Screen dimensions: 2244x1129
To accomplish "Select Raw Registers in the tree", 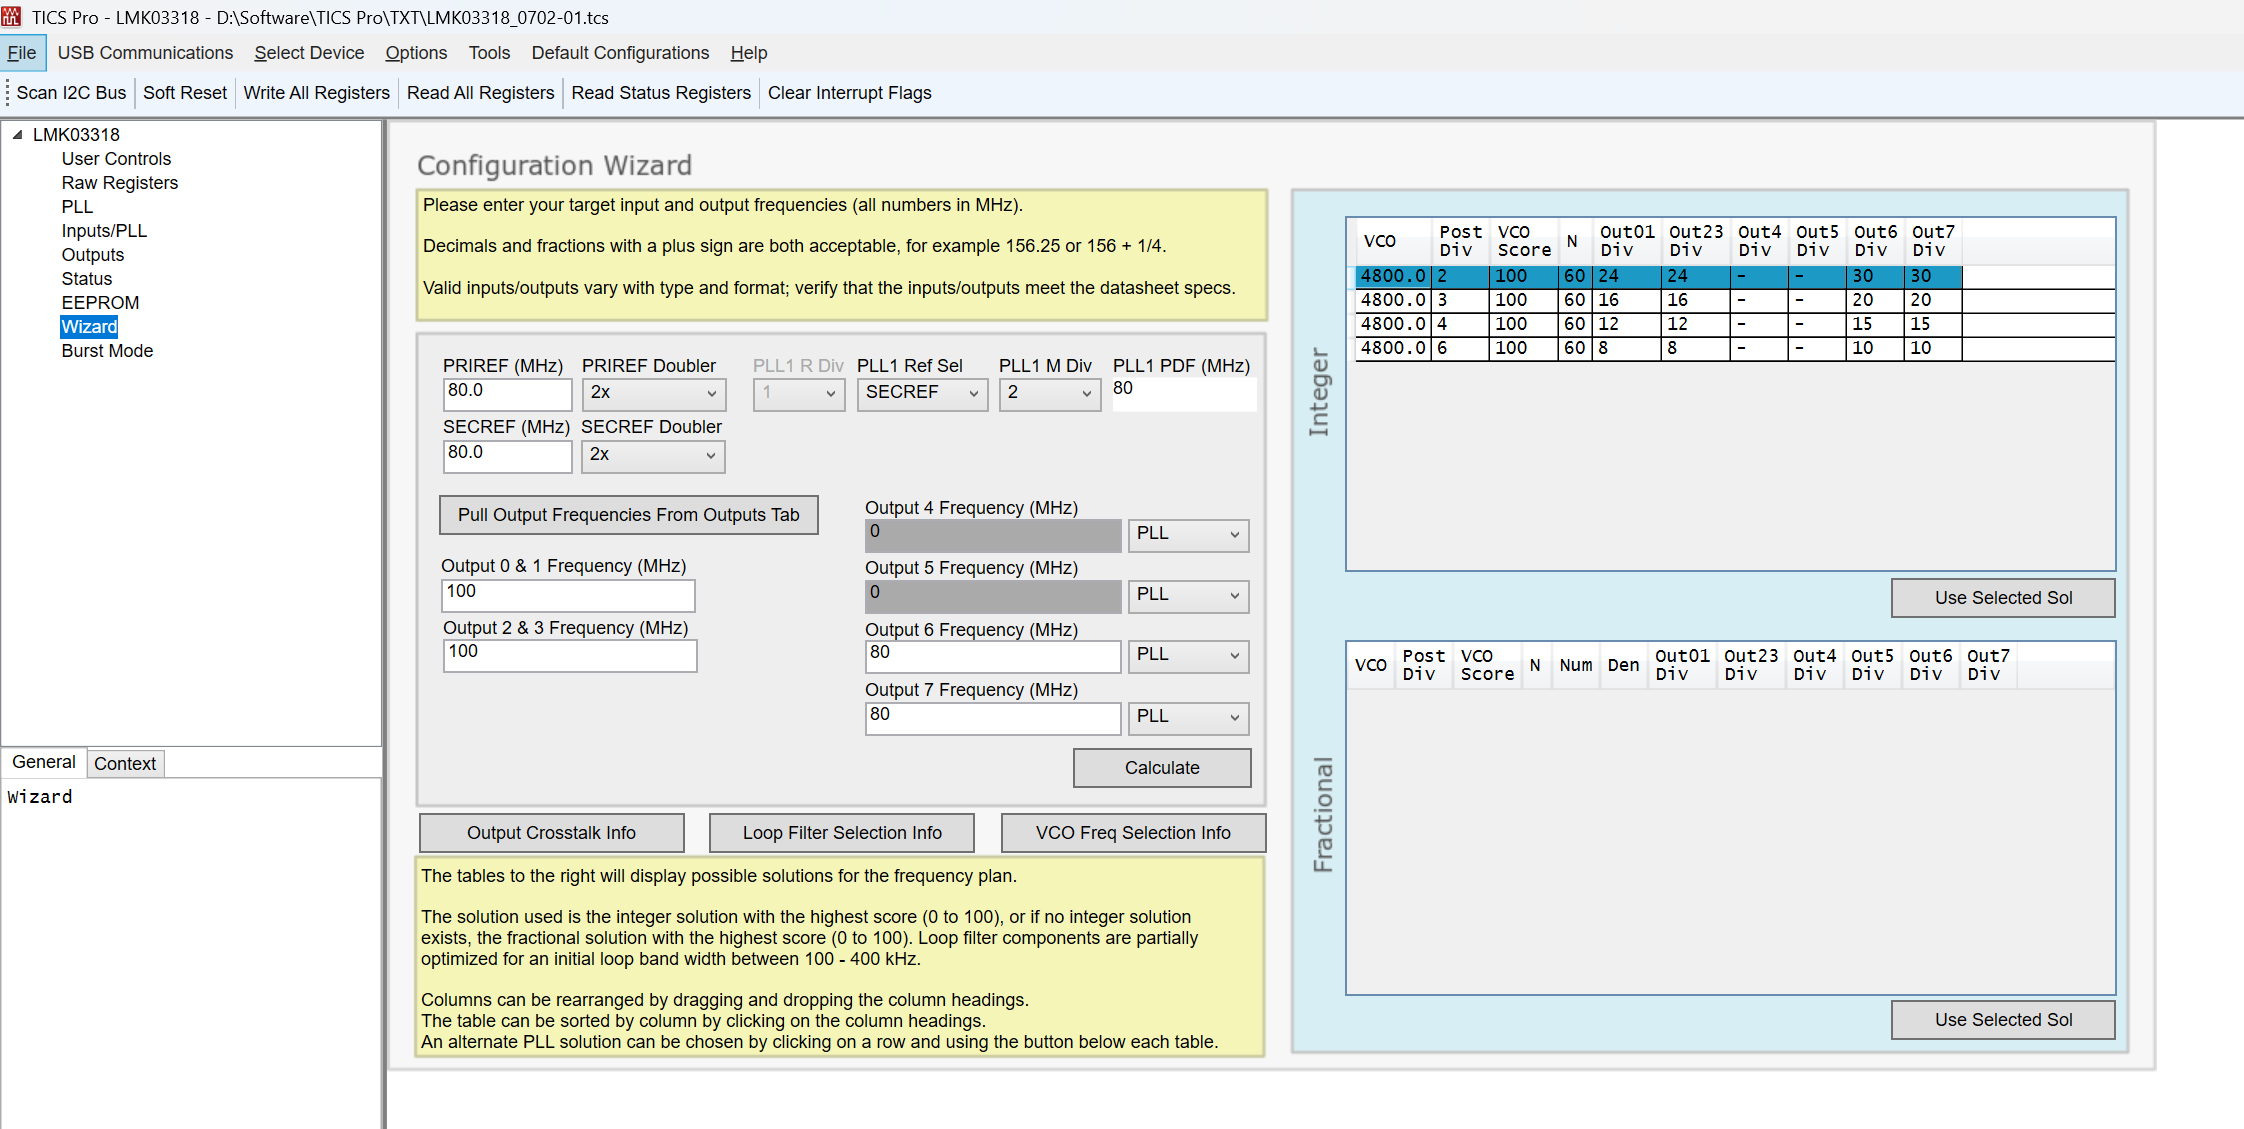I will [x=120, y=183].
